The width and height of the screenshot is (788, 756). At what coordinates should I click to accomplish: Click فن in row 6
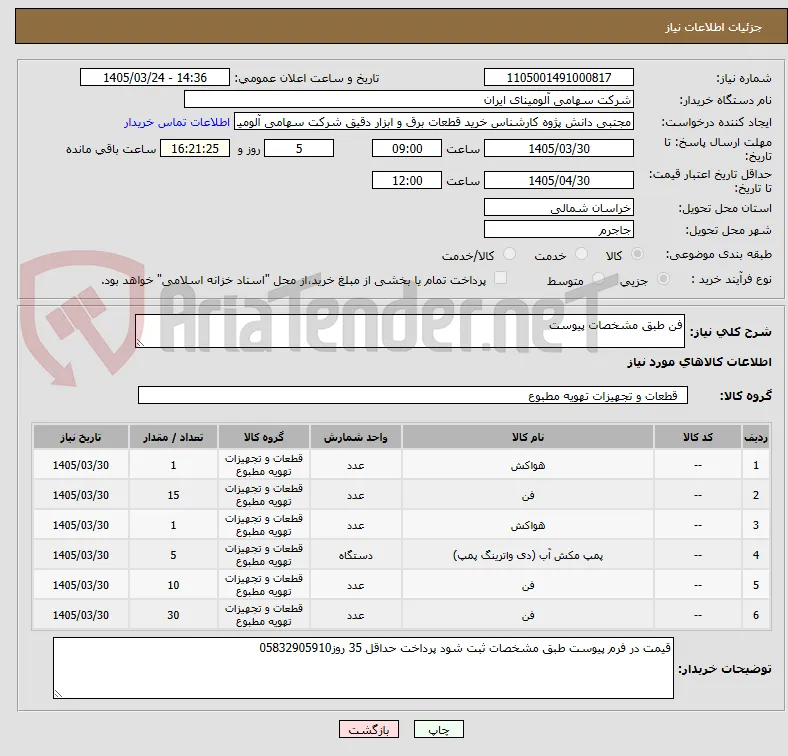click(528, 615)
